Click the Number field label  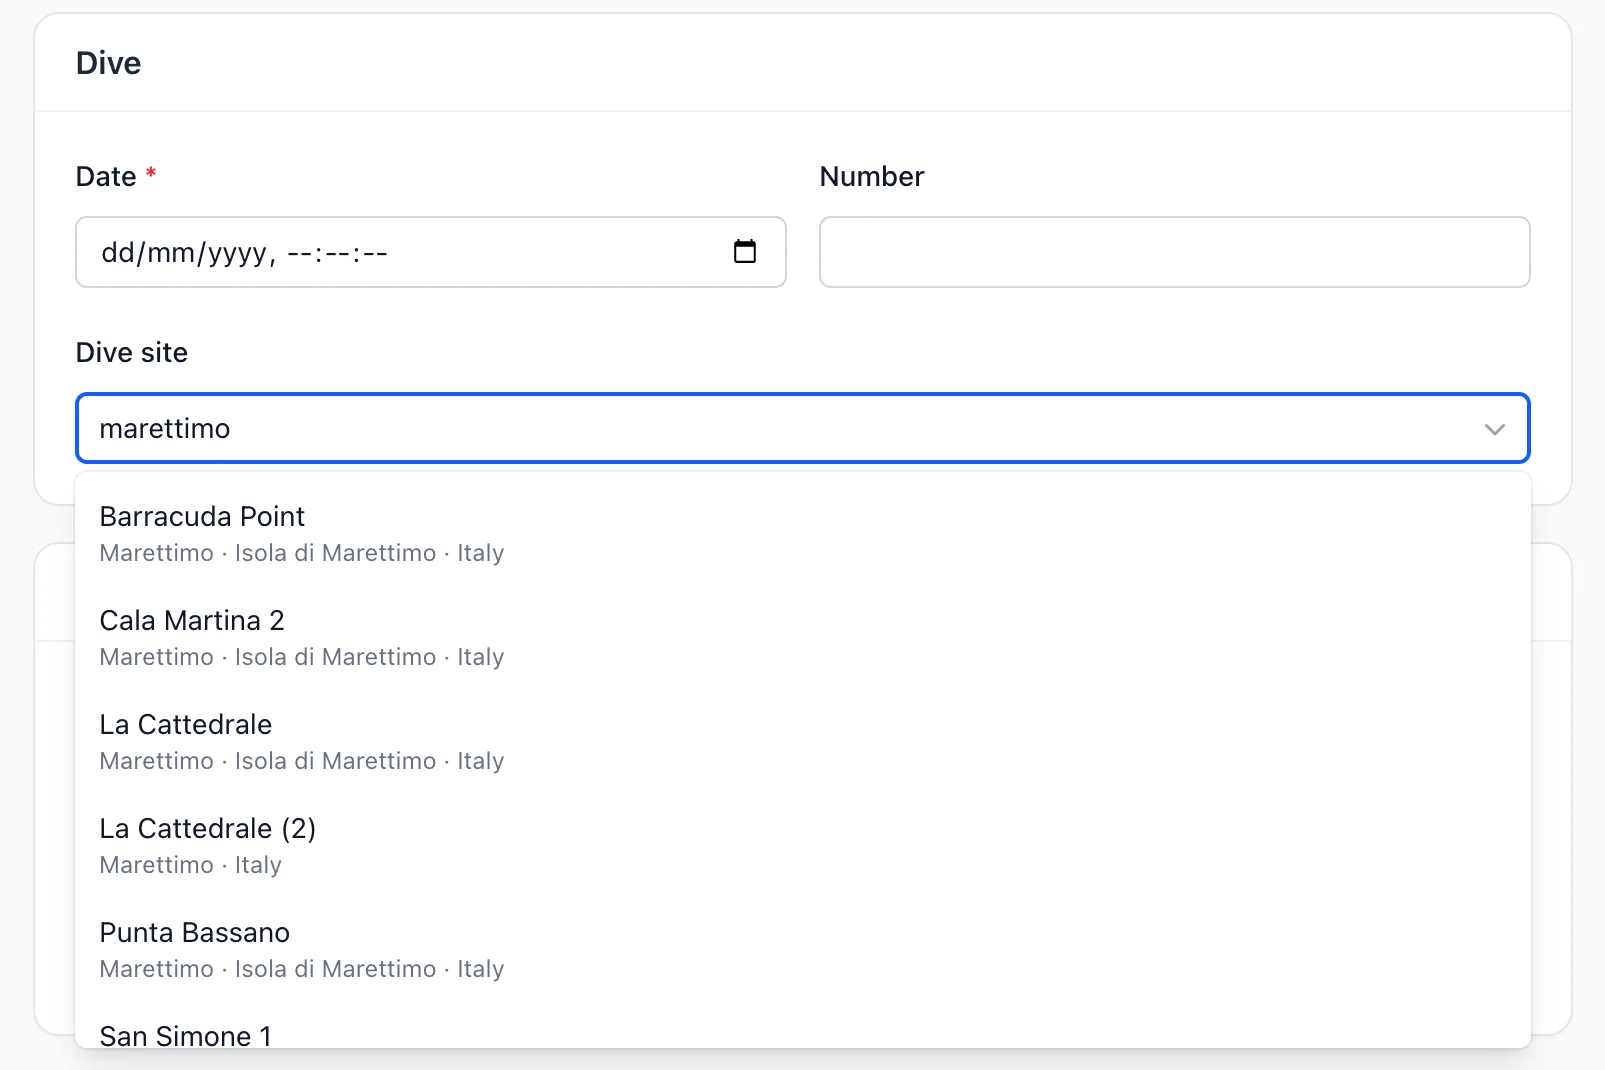coord(872,176)
